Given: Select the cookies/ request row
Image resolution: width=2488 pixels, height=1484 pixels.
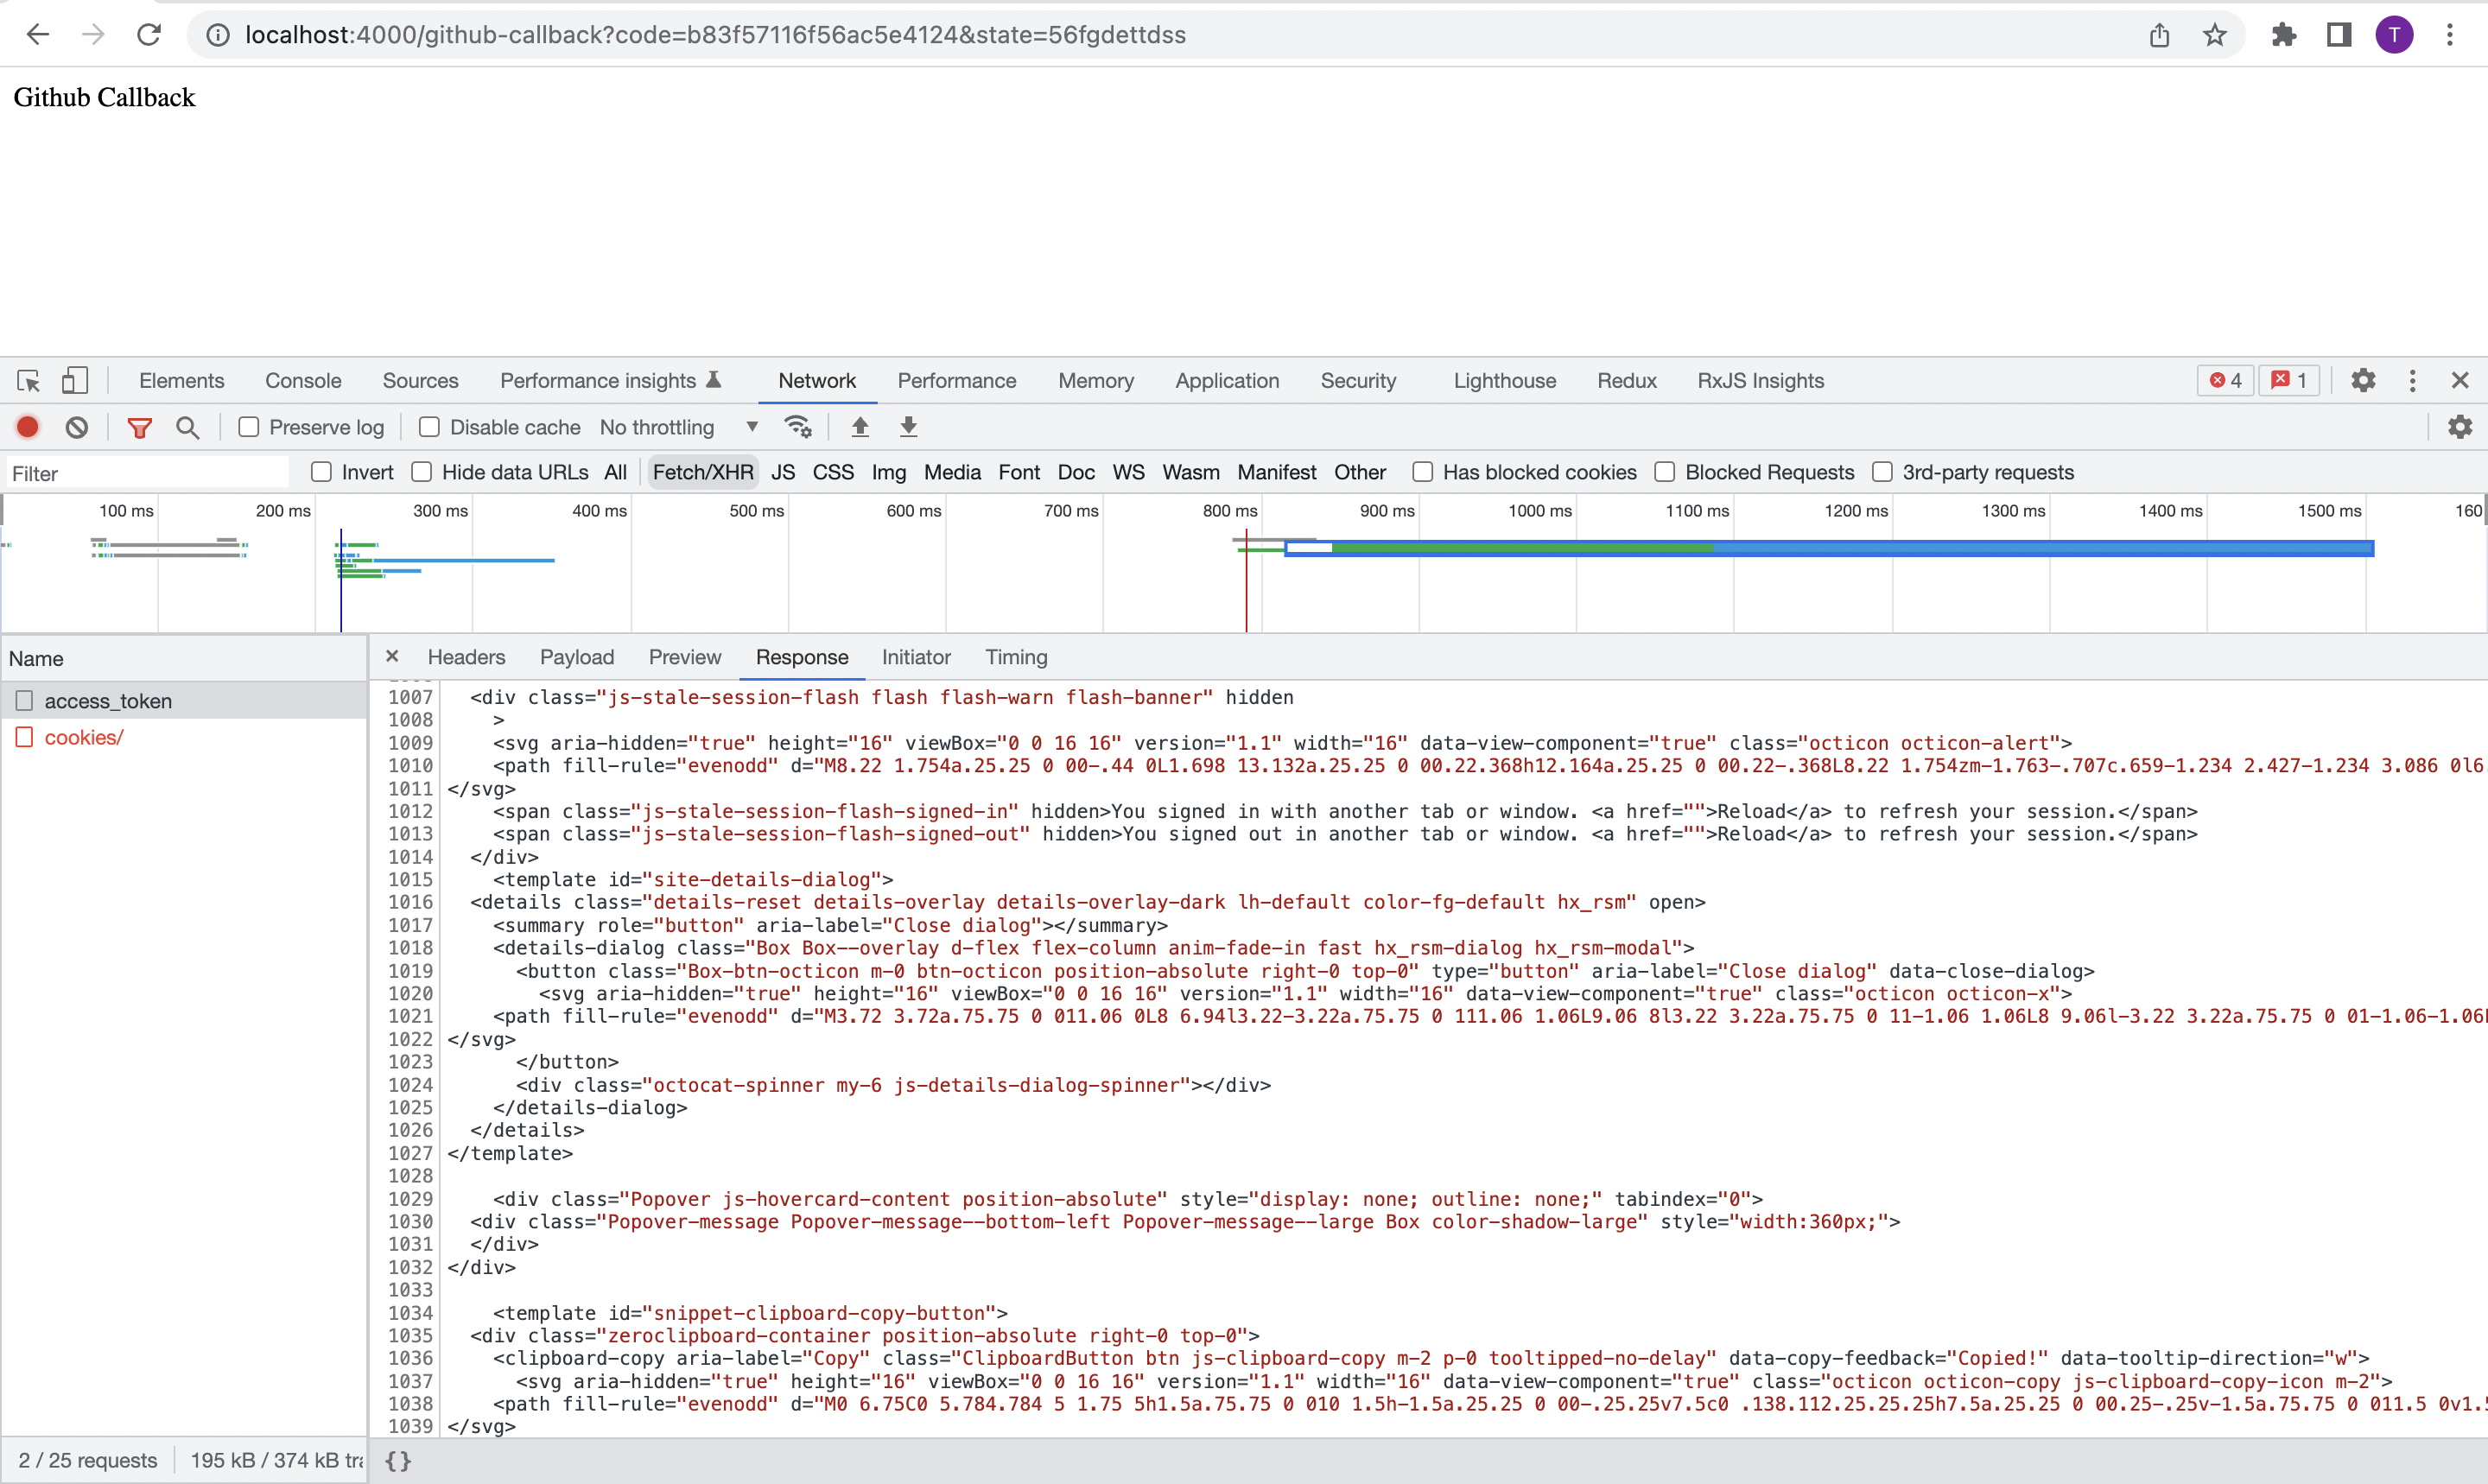Looking at the screenshot, I should 84,737.
